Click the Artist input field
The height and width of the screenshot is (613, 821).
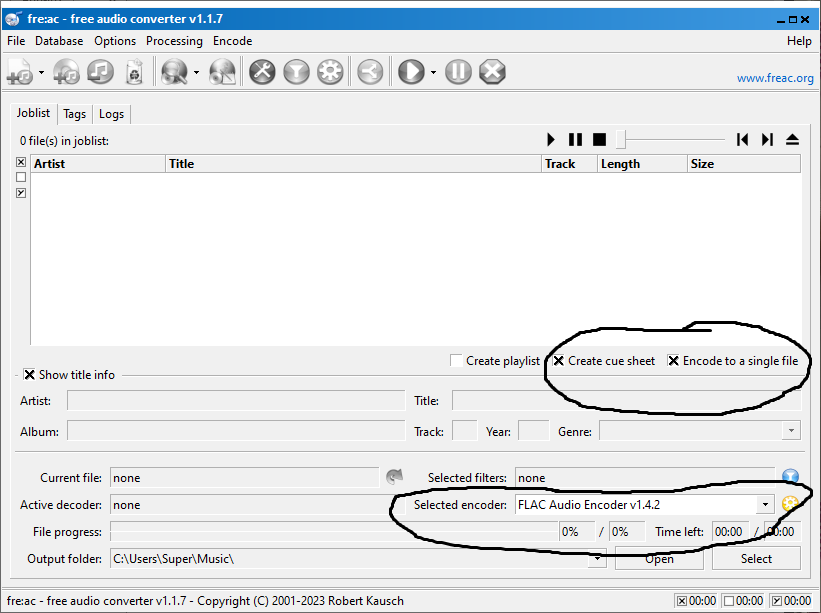coord(236,401)
